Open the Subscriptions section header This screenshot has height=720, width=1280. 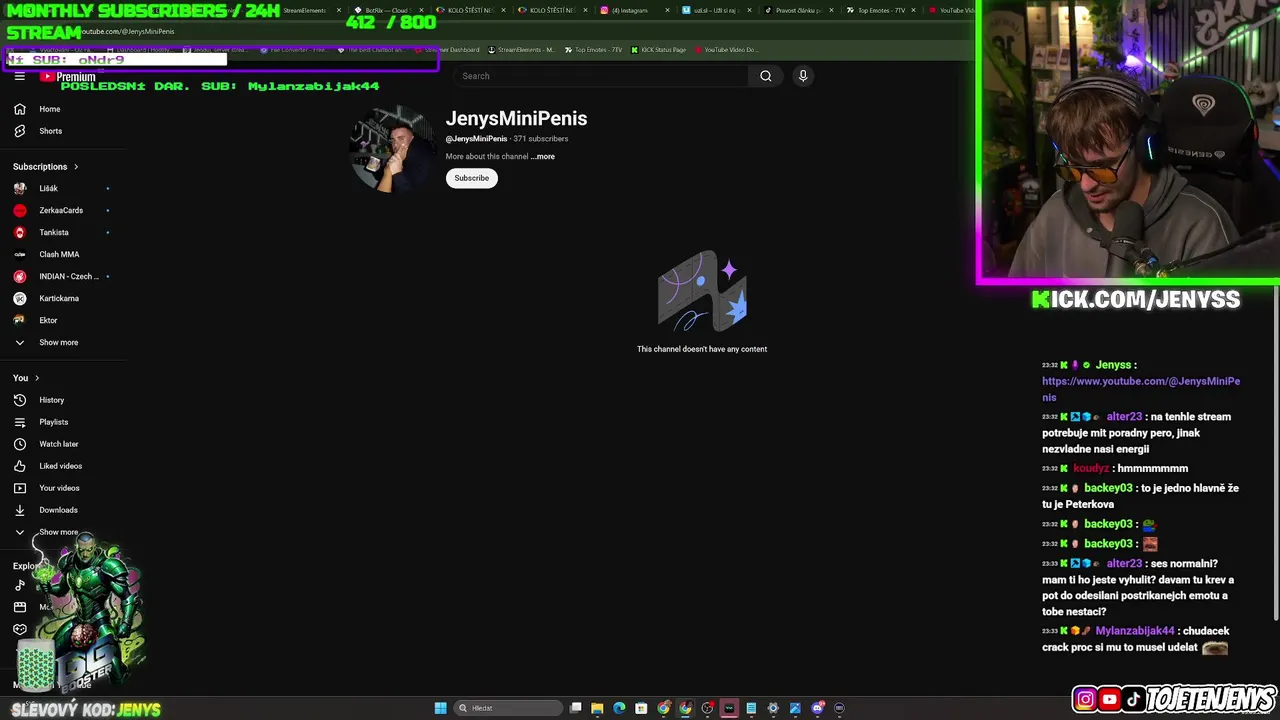pyautogui.click(x=46, y=167)
